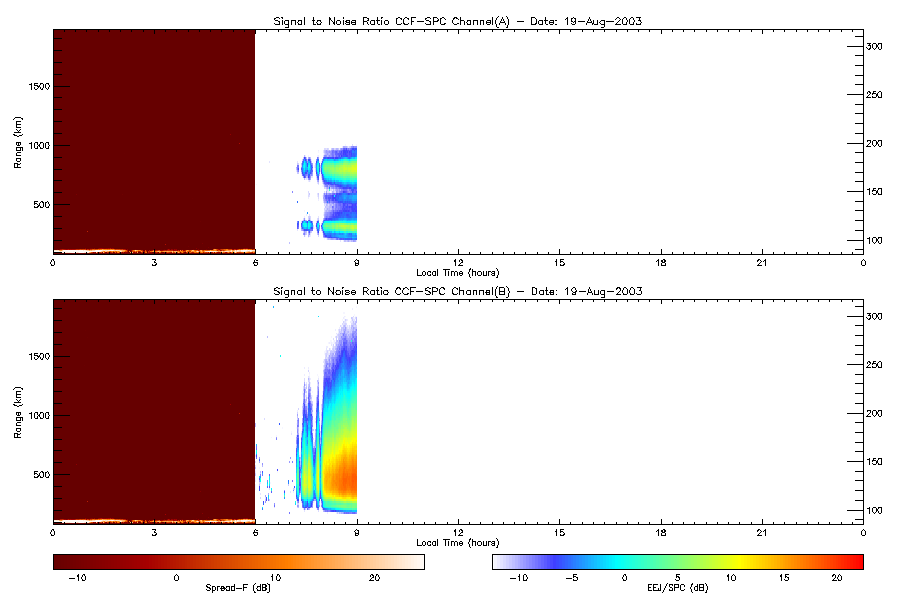Click the 250 right-axis tick of Channel A plot
Viewport: 900px width, 600px height.
point(874,95)
